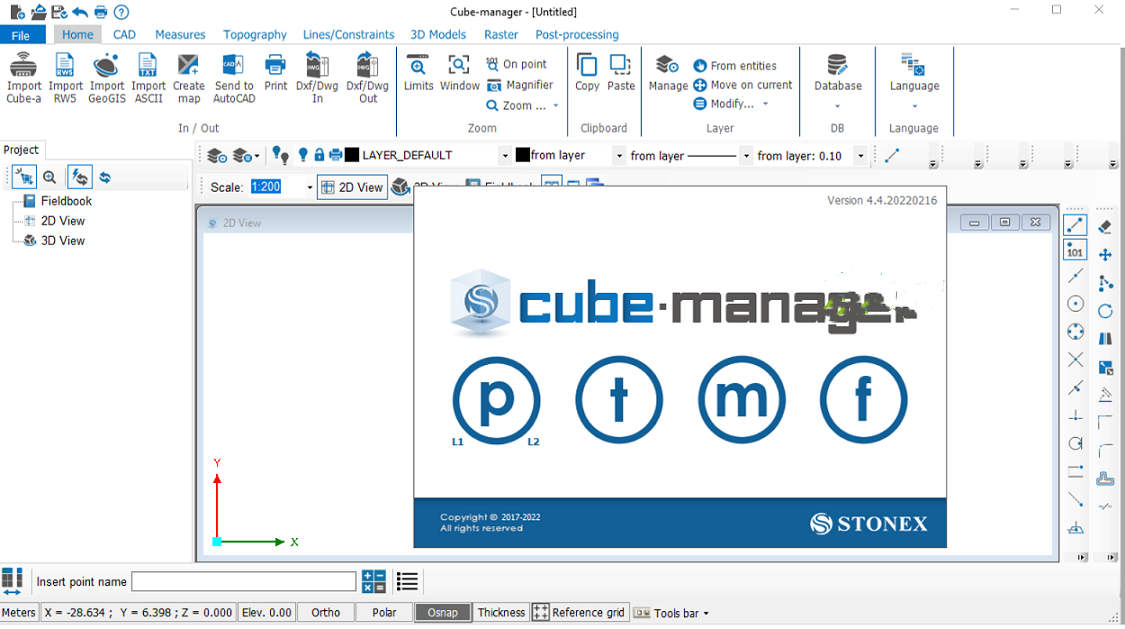
Task: Click Meters units in status bar
Action: [19, 613]
